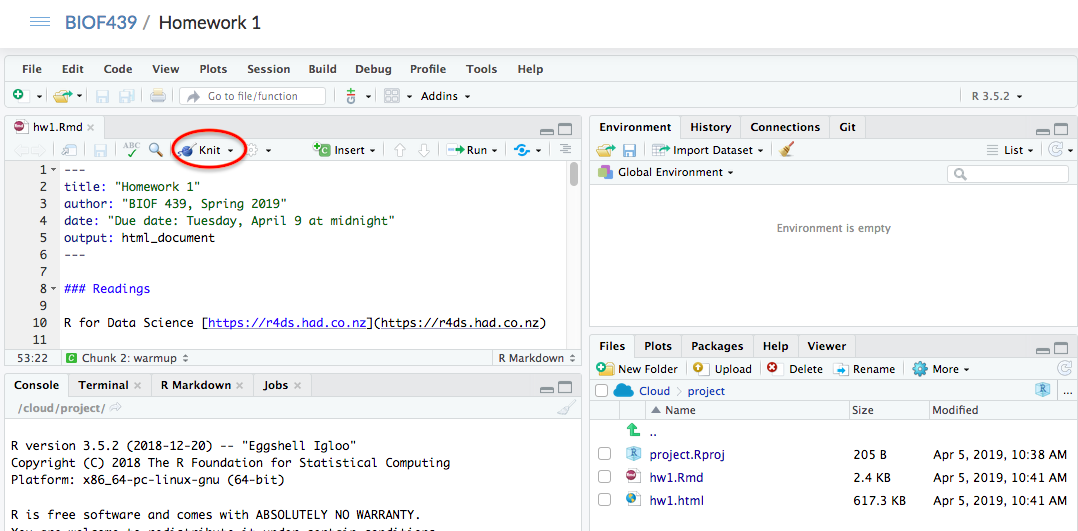
Task: Open the Chunk 2: warmup selector
Action: coord(127,358)
